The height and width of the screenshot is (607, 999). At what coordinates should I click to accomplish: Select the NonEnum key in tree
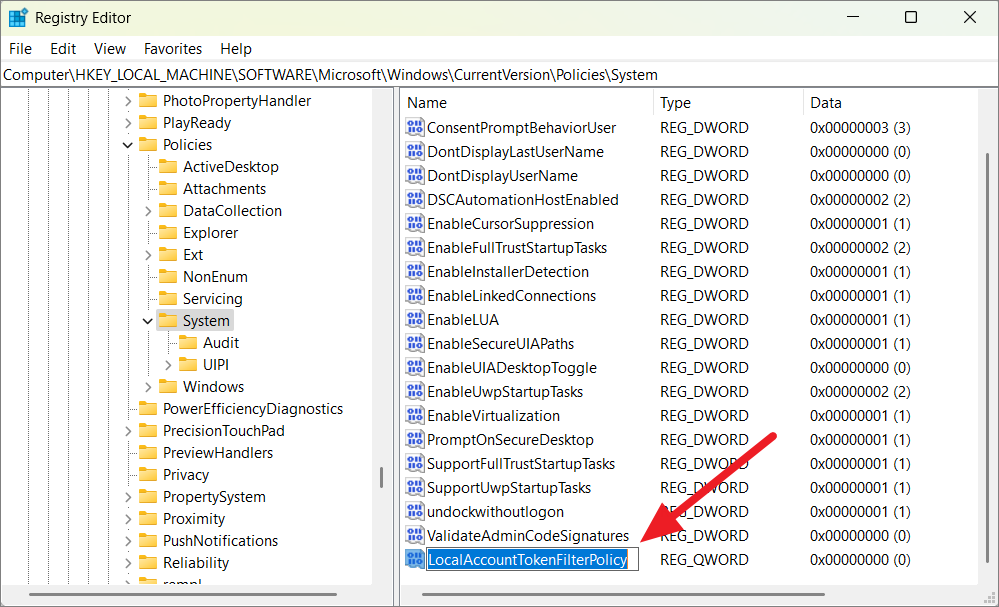(215, 277)
